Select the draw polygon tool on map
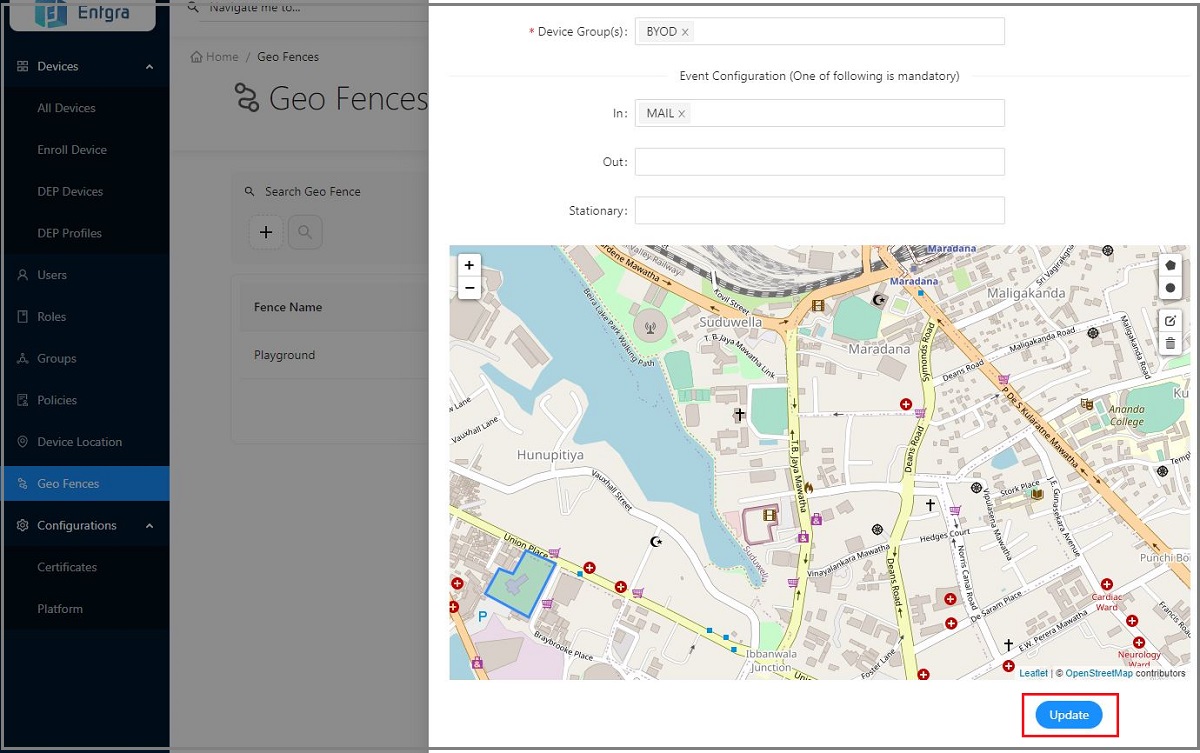The height and width of the screenshot is (753, 1200). [1171, 265]
